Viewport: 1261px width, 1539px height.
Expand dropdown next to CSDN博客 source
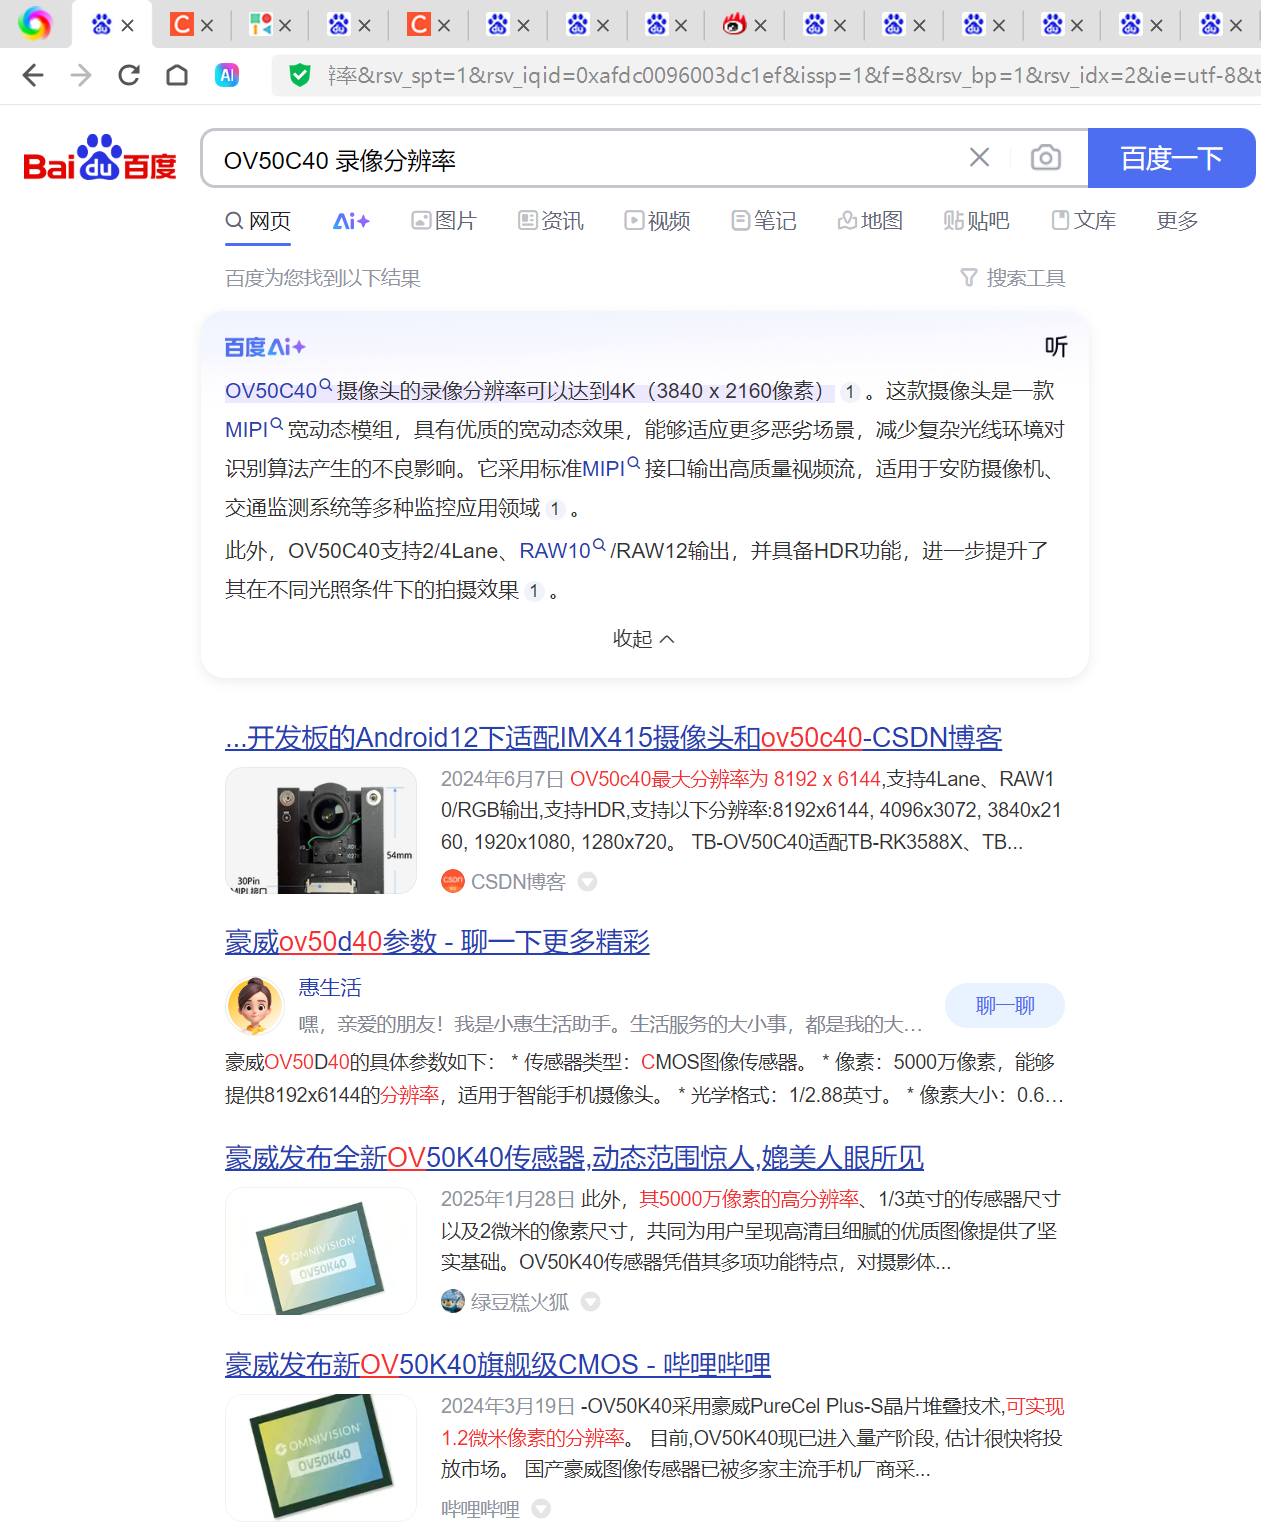click(x=588, y=881)
